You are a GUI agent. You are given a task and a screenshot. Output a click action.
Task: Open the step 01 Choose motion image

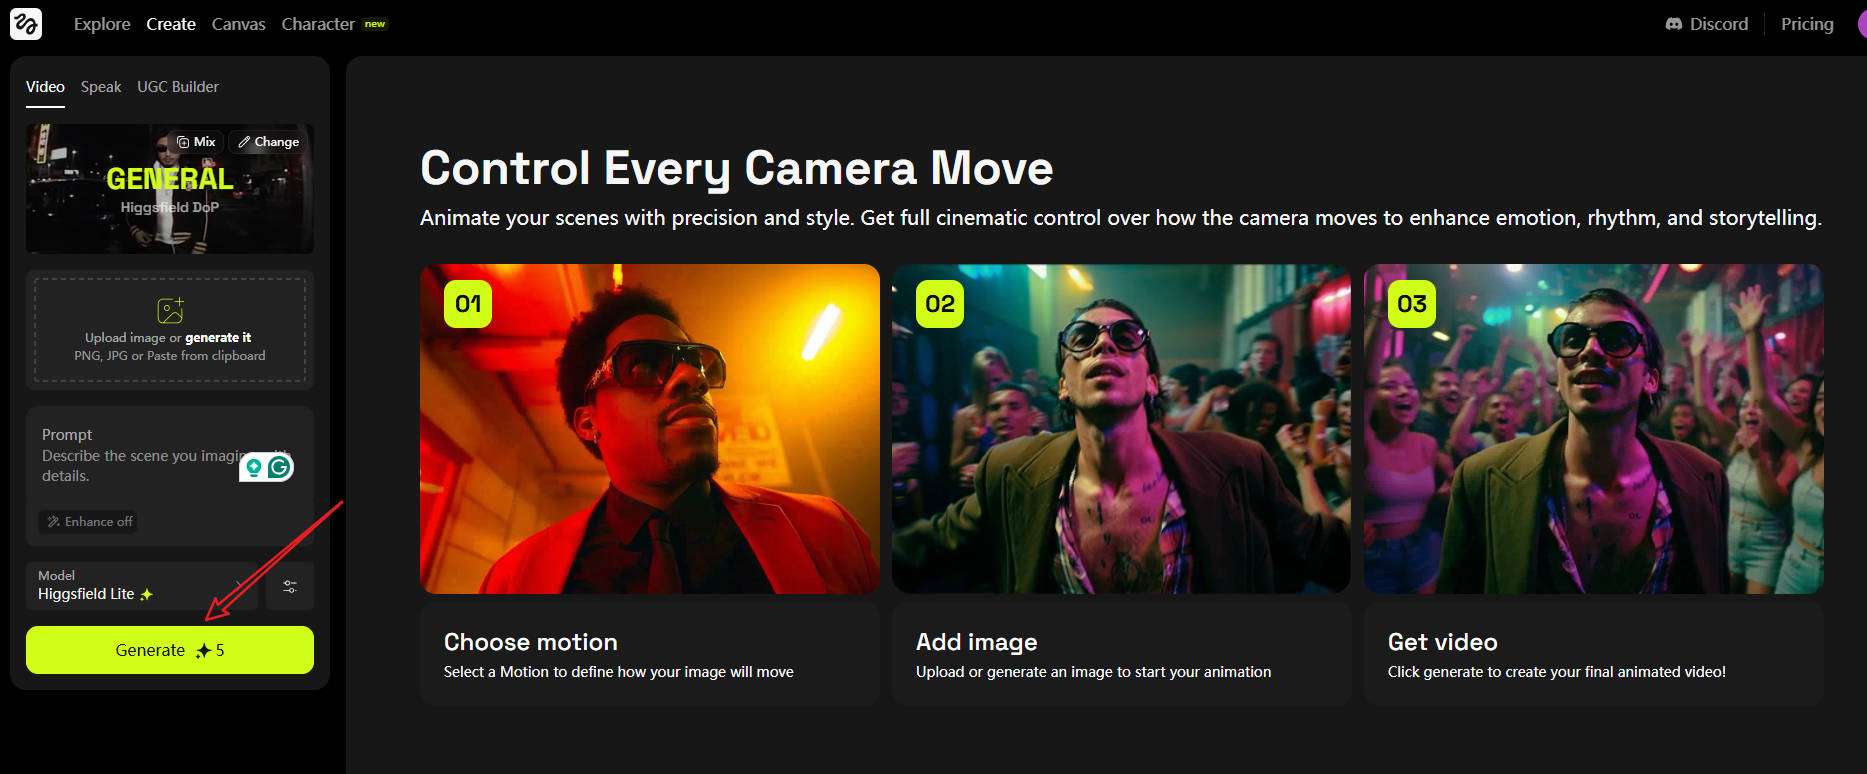click(x=650, y=429)
